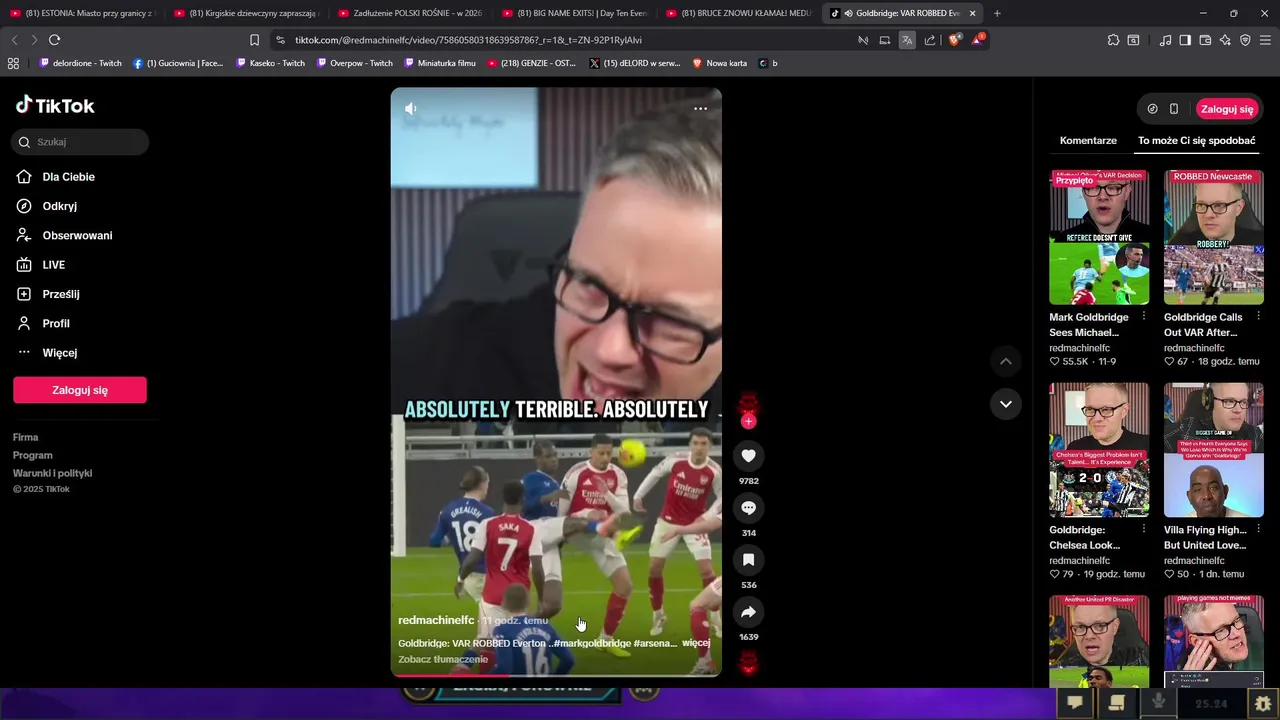Bookmark this page in address bar
Image resolution: width=1280 pixels, height=720 pixels.
click(254, 40)
